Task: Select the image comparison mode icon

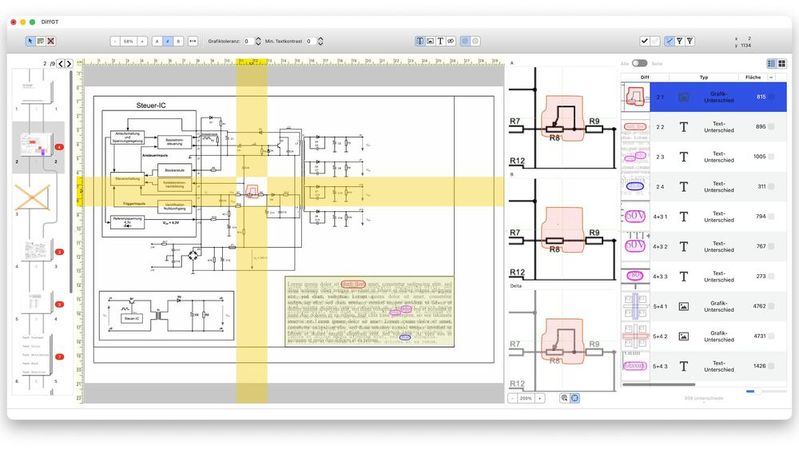Action: pos(430,41)
